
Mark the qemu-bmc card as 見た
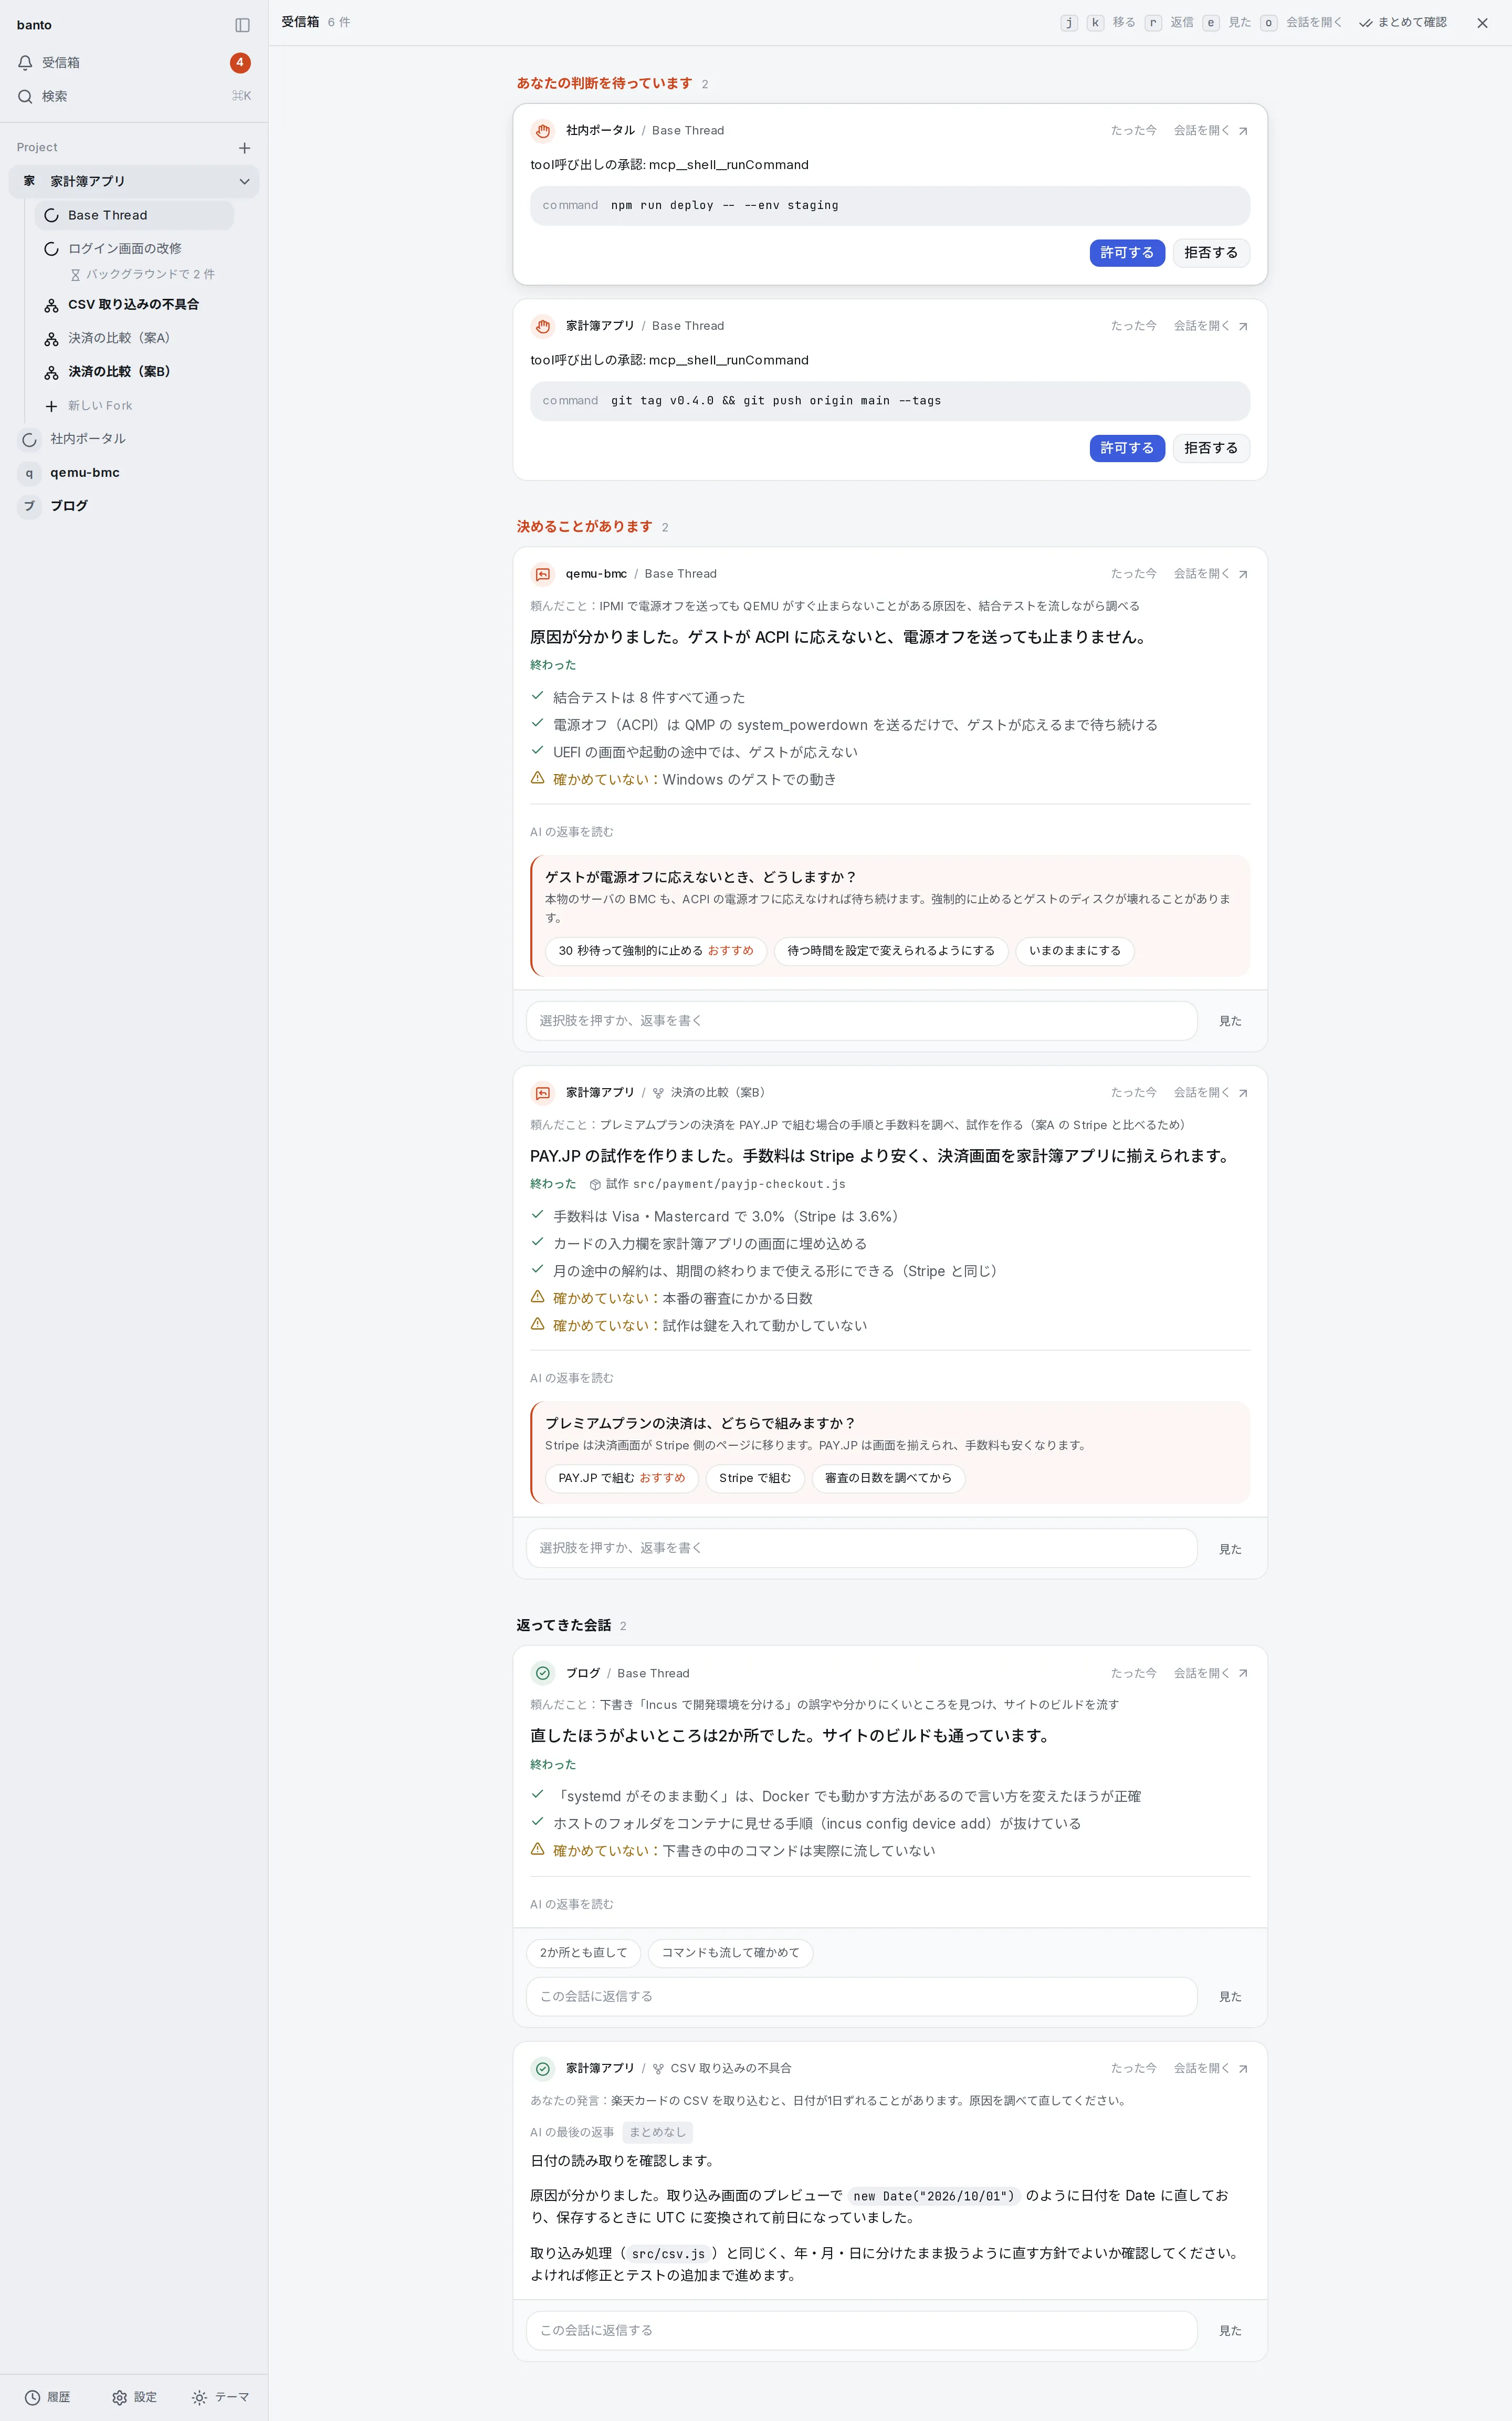pos(1230,1021)
